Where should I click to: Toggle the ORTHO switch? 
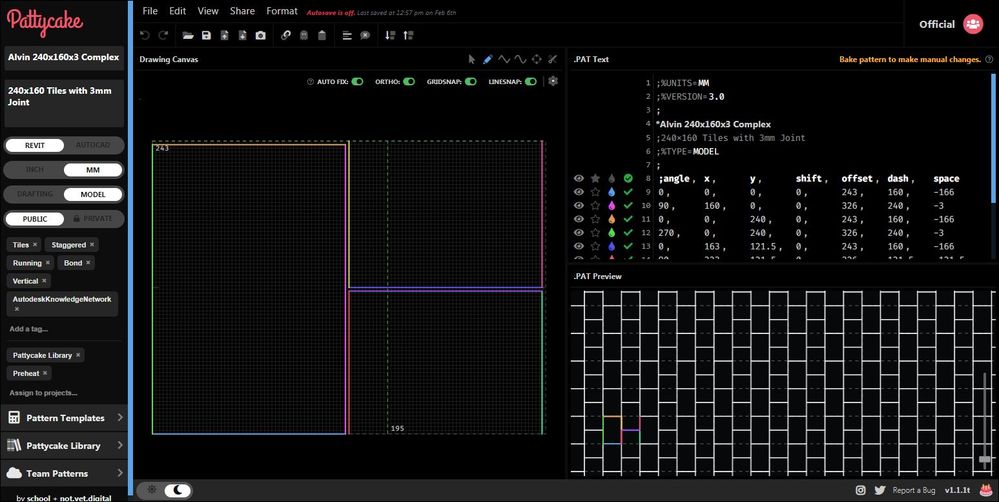coord(408,81)
